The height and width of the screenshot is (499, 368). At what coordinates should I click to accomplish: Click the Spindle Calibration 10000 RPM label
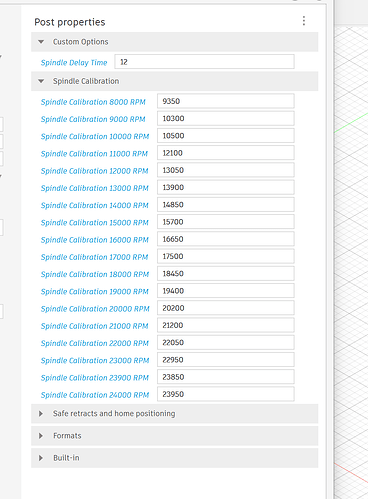(95, 137)
